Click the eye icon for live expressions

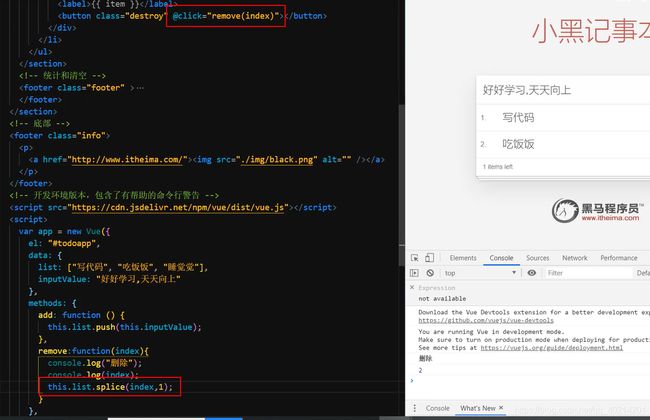click(x=532, y=273)
